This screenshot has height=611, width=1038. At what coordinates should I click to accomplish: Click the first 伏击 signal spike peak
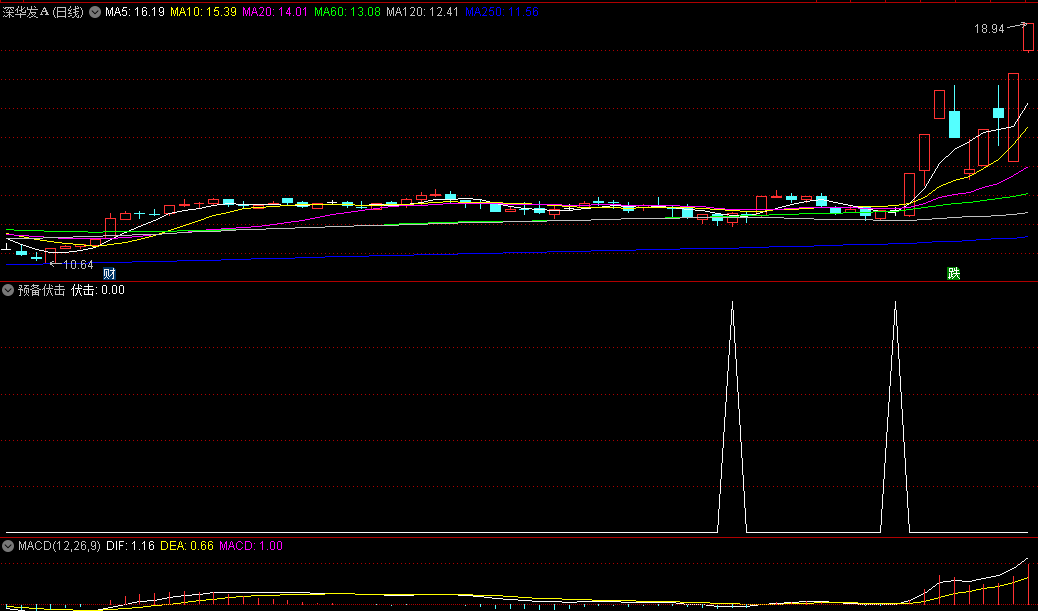pyautogui.click(x=732, y=302)
